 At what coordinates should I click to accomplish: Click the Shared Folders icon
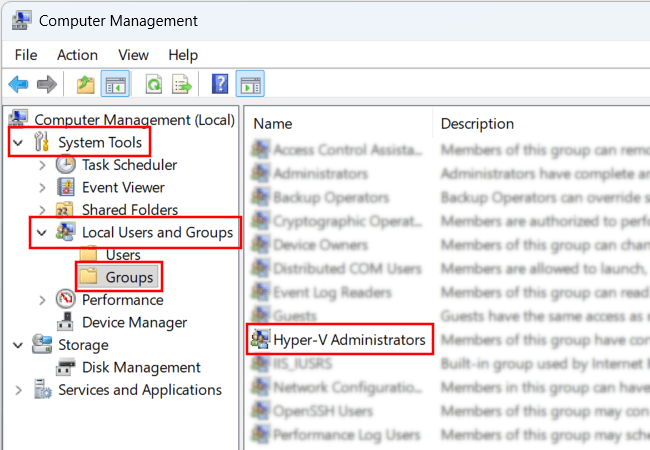[65, 210]
